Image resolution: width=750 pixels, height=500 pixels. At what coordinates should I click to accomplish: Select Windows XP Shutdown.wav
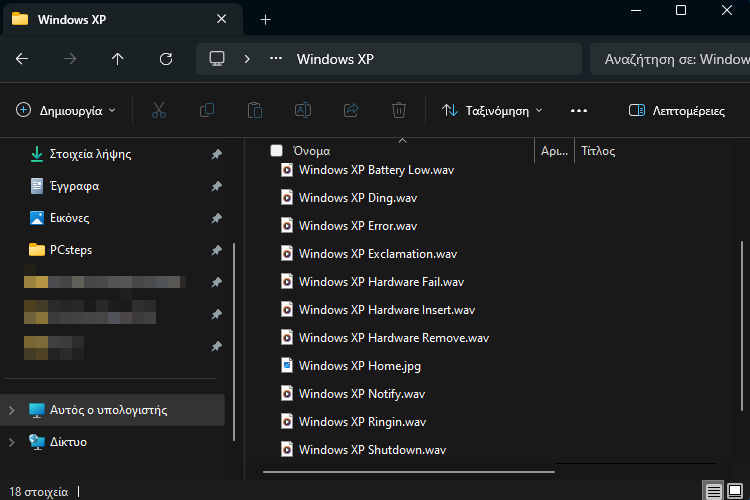coord(372,450)
